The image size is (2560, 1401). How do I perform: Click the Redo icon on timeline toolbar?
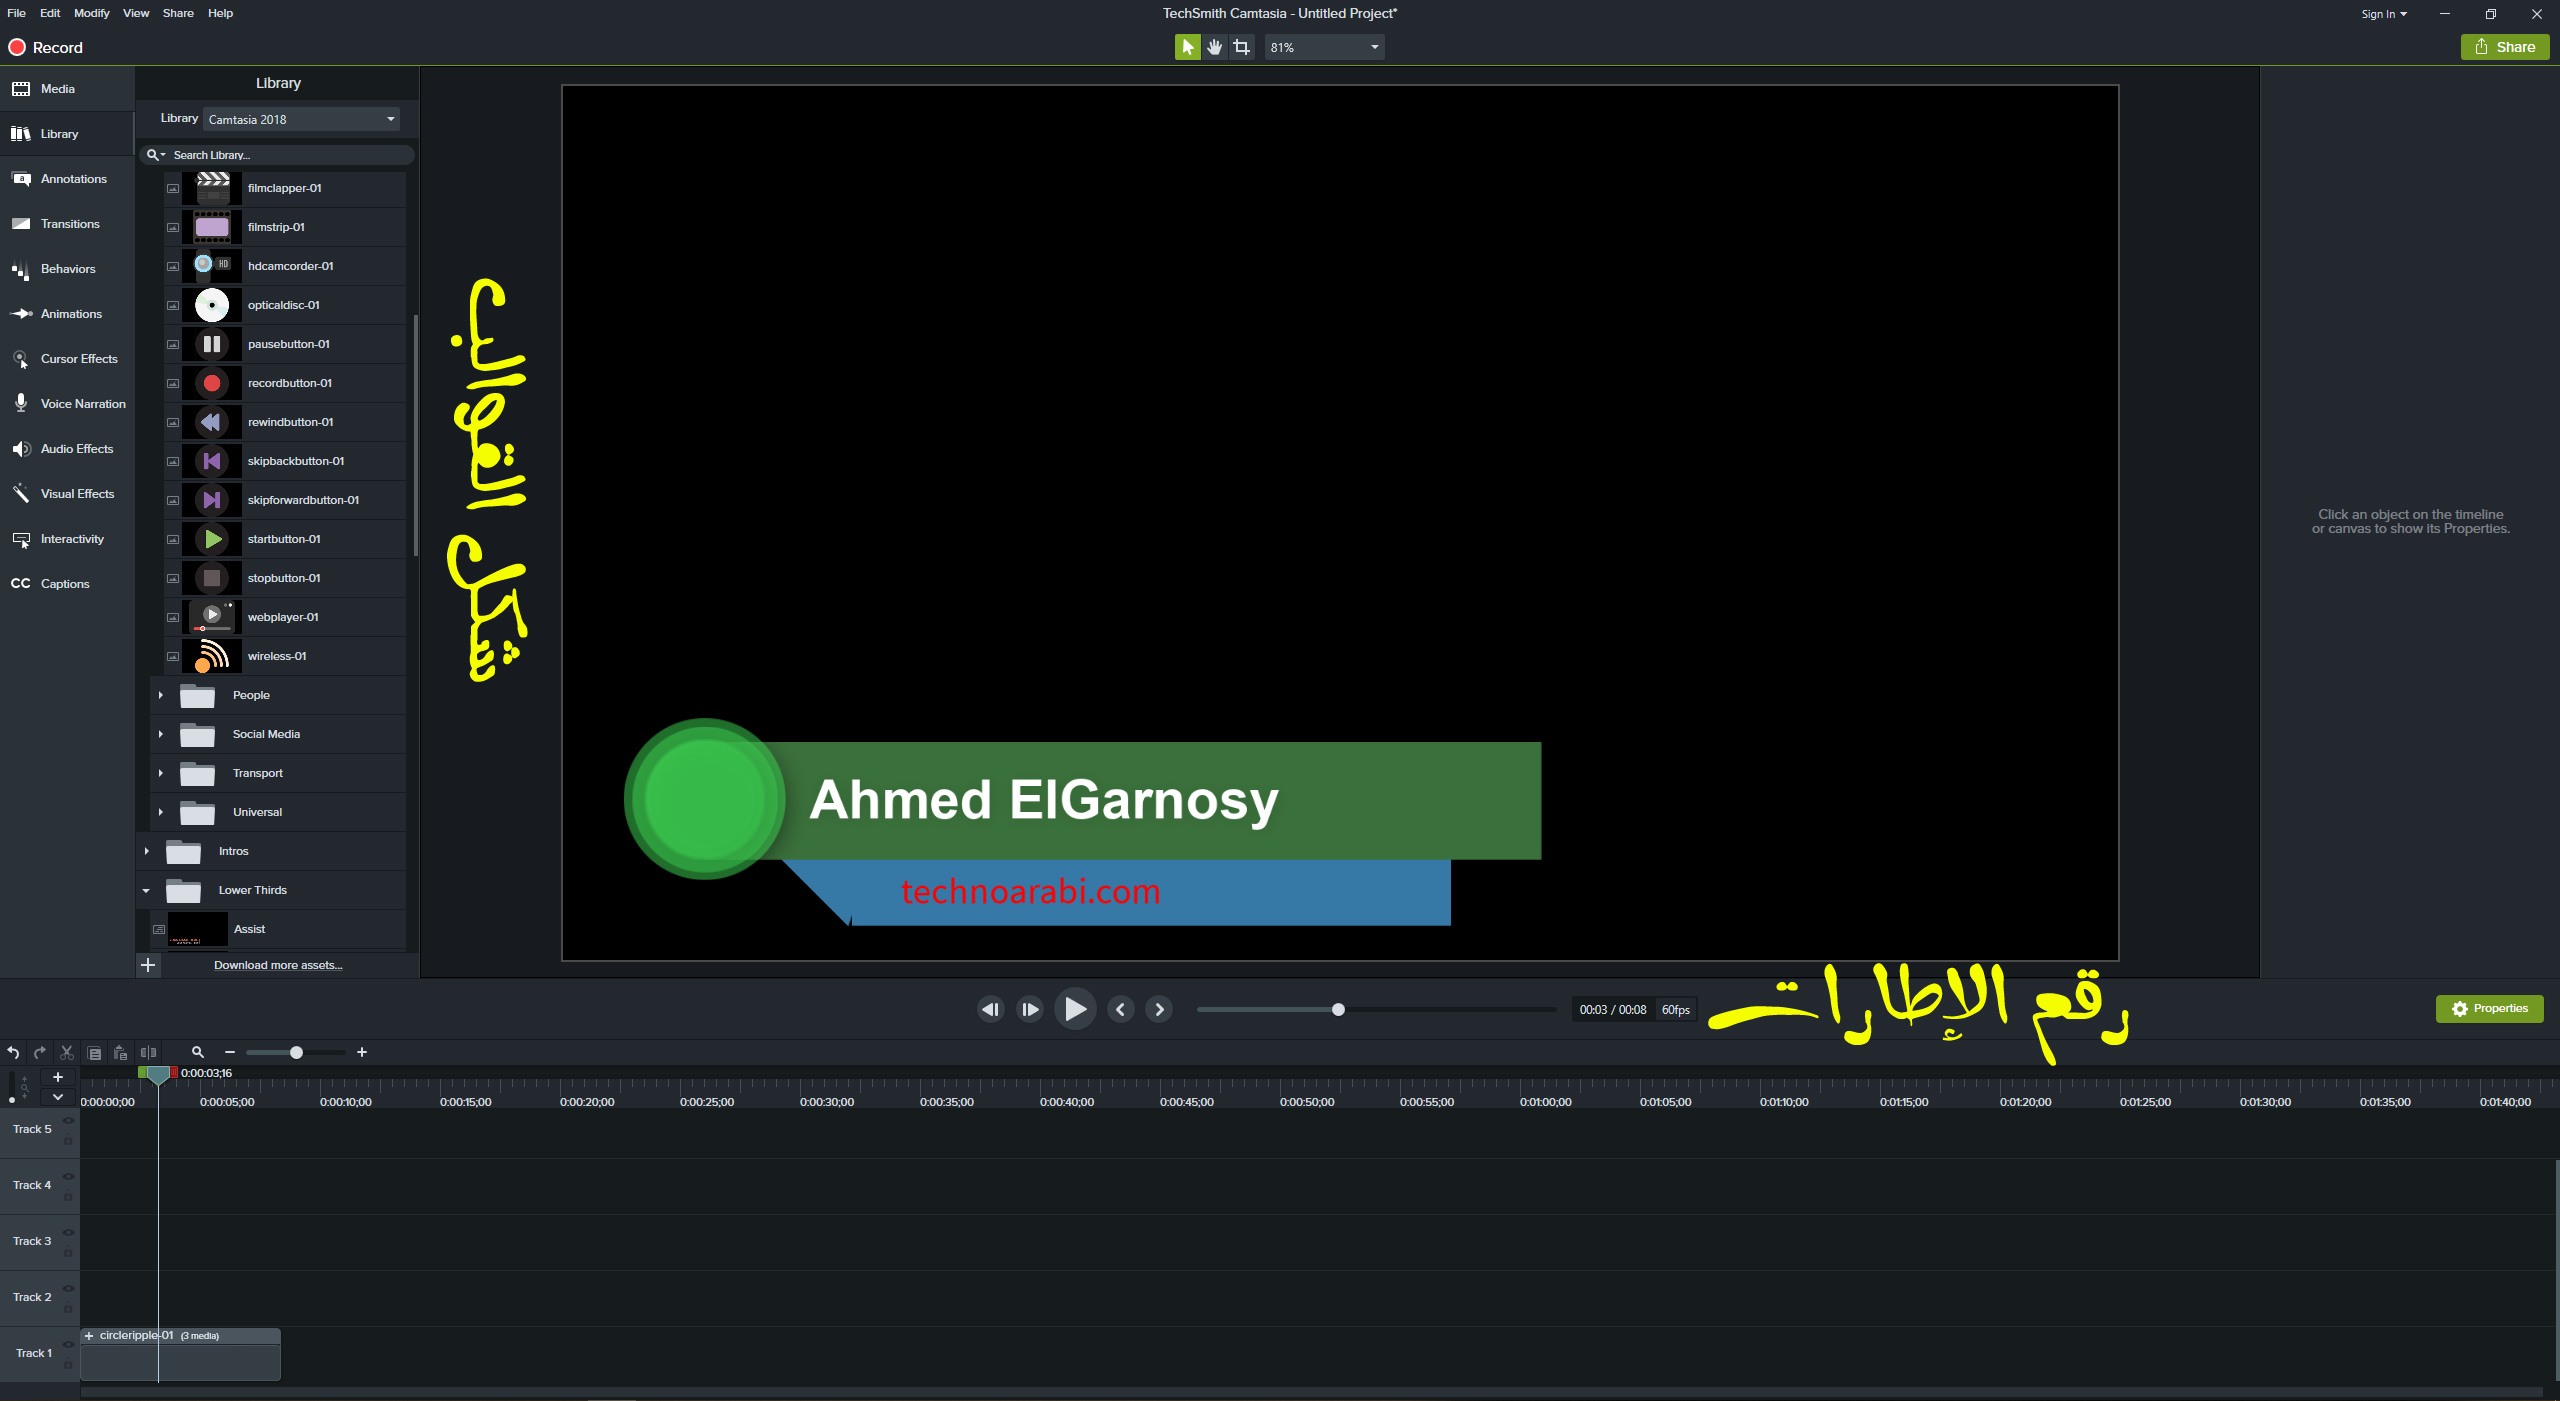[40, 1052]
